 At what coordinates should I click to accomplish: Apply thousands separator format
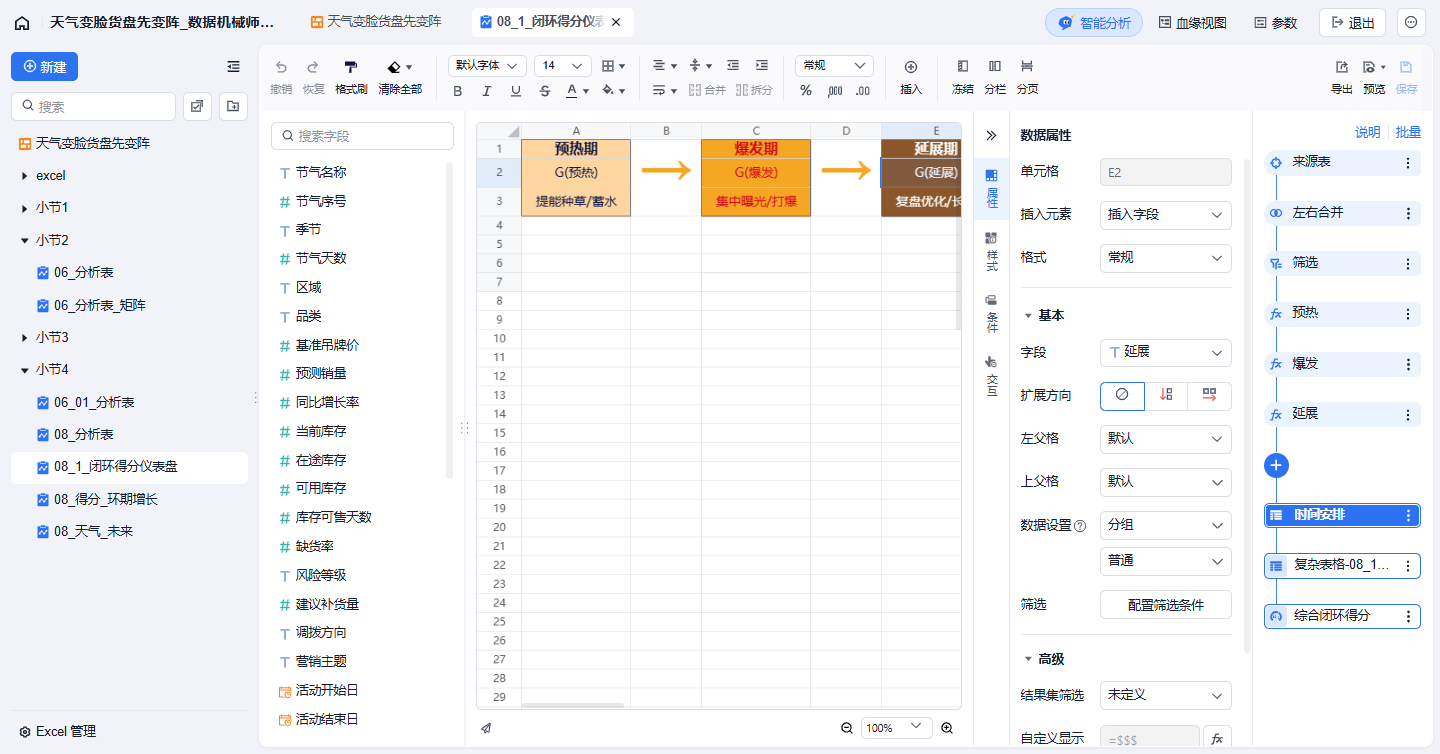[x=835, y=91]
